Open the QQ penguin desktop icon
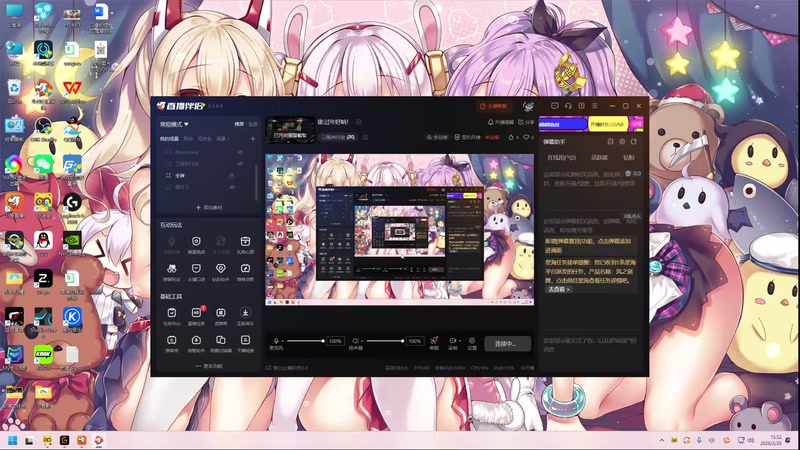The width and height of the screenshot is (800, 450). (x=43, y=242)
